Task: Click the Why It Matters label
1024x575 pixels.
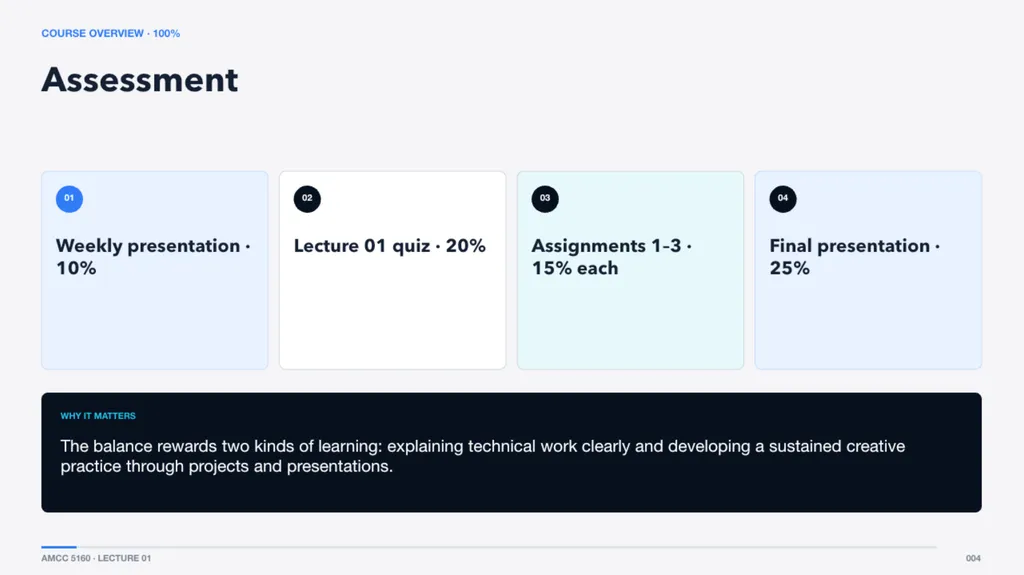Action: pos(98,416)
